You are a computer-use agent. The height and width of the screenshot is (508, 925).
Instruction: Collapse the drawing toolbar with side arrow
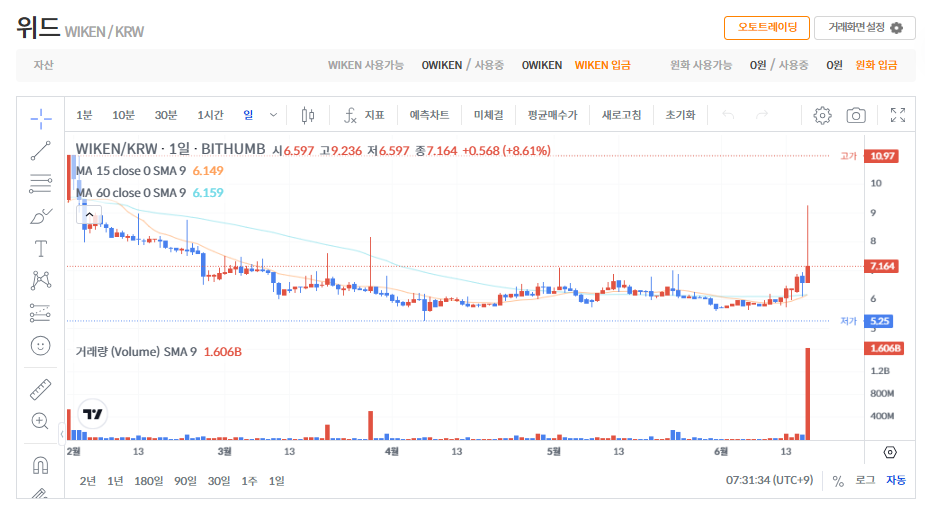point(62,434)
